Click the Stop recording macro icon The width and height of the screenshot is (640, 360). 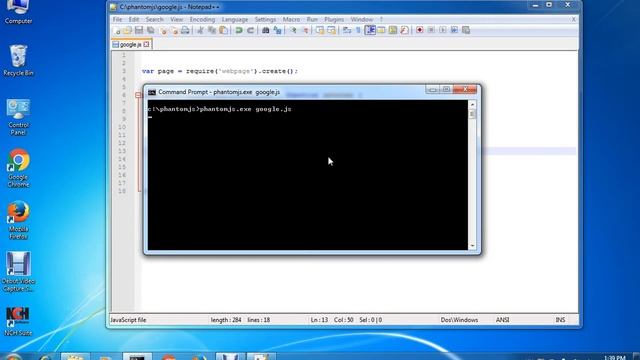[x=431, y=30]
